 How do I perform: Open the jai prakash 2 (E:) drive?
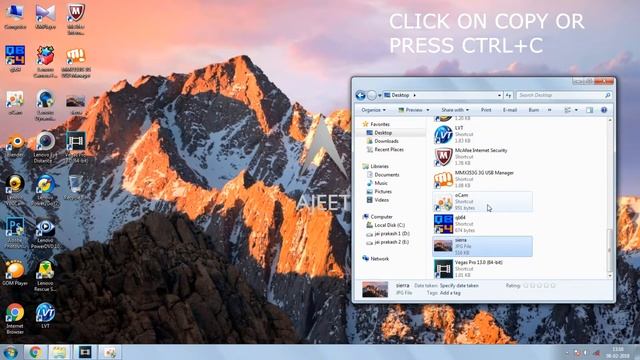pos(392,242)
